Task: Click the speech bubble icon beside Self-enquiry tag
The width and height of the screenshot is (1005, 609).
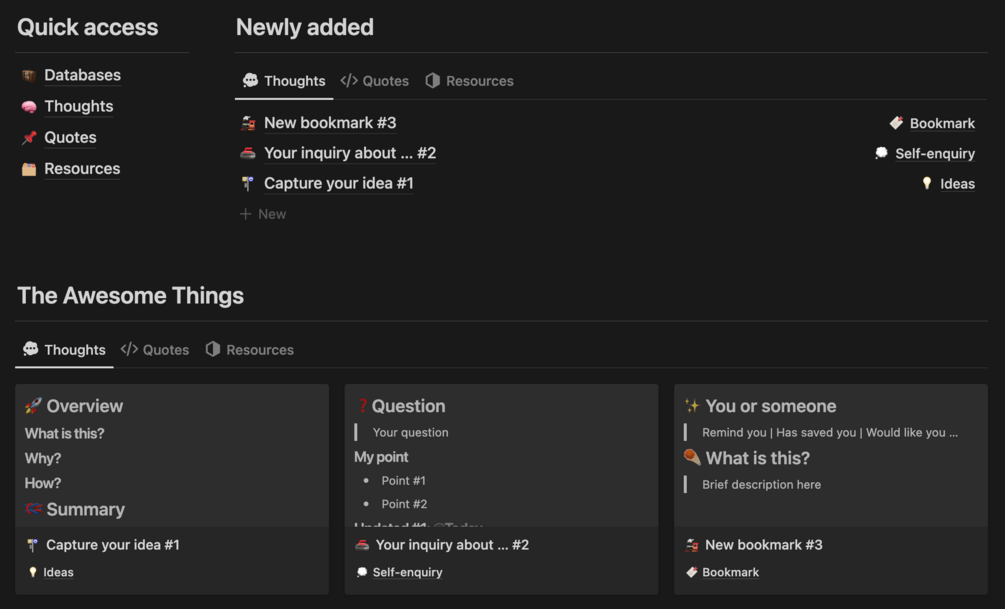Action: coord(881,154)
